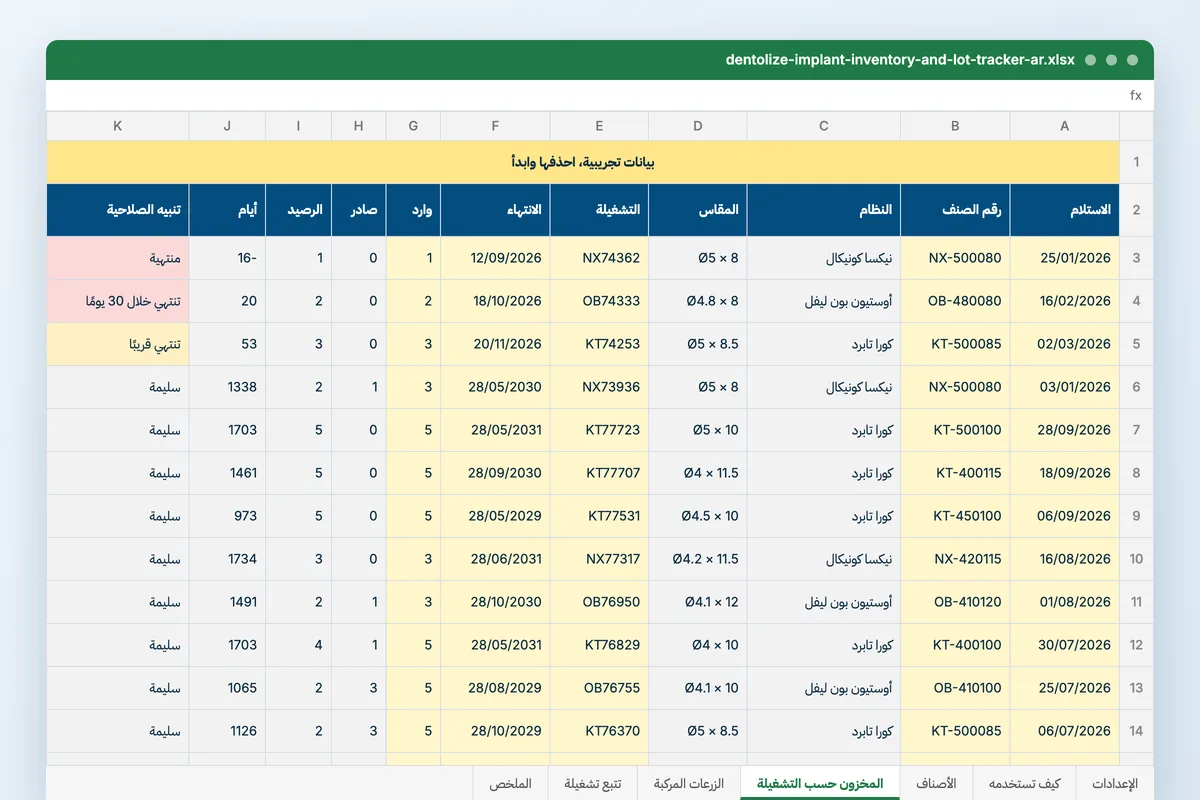The height and width of the screenshot is (800, 1200).
Task: Select column A header
Action: pos(1064,126)
